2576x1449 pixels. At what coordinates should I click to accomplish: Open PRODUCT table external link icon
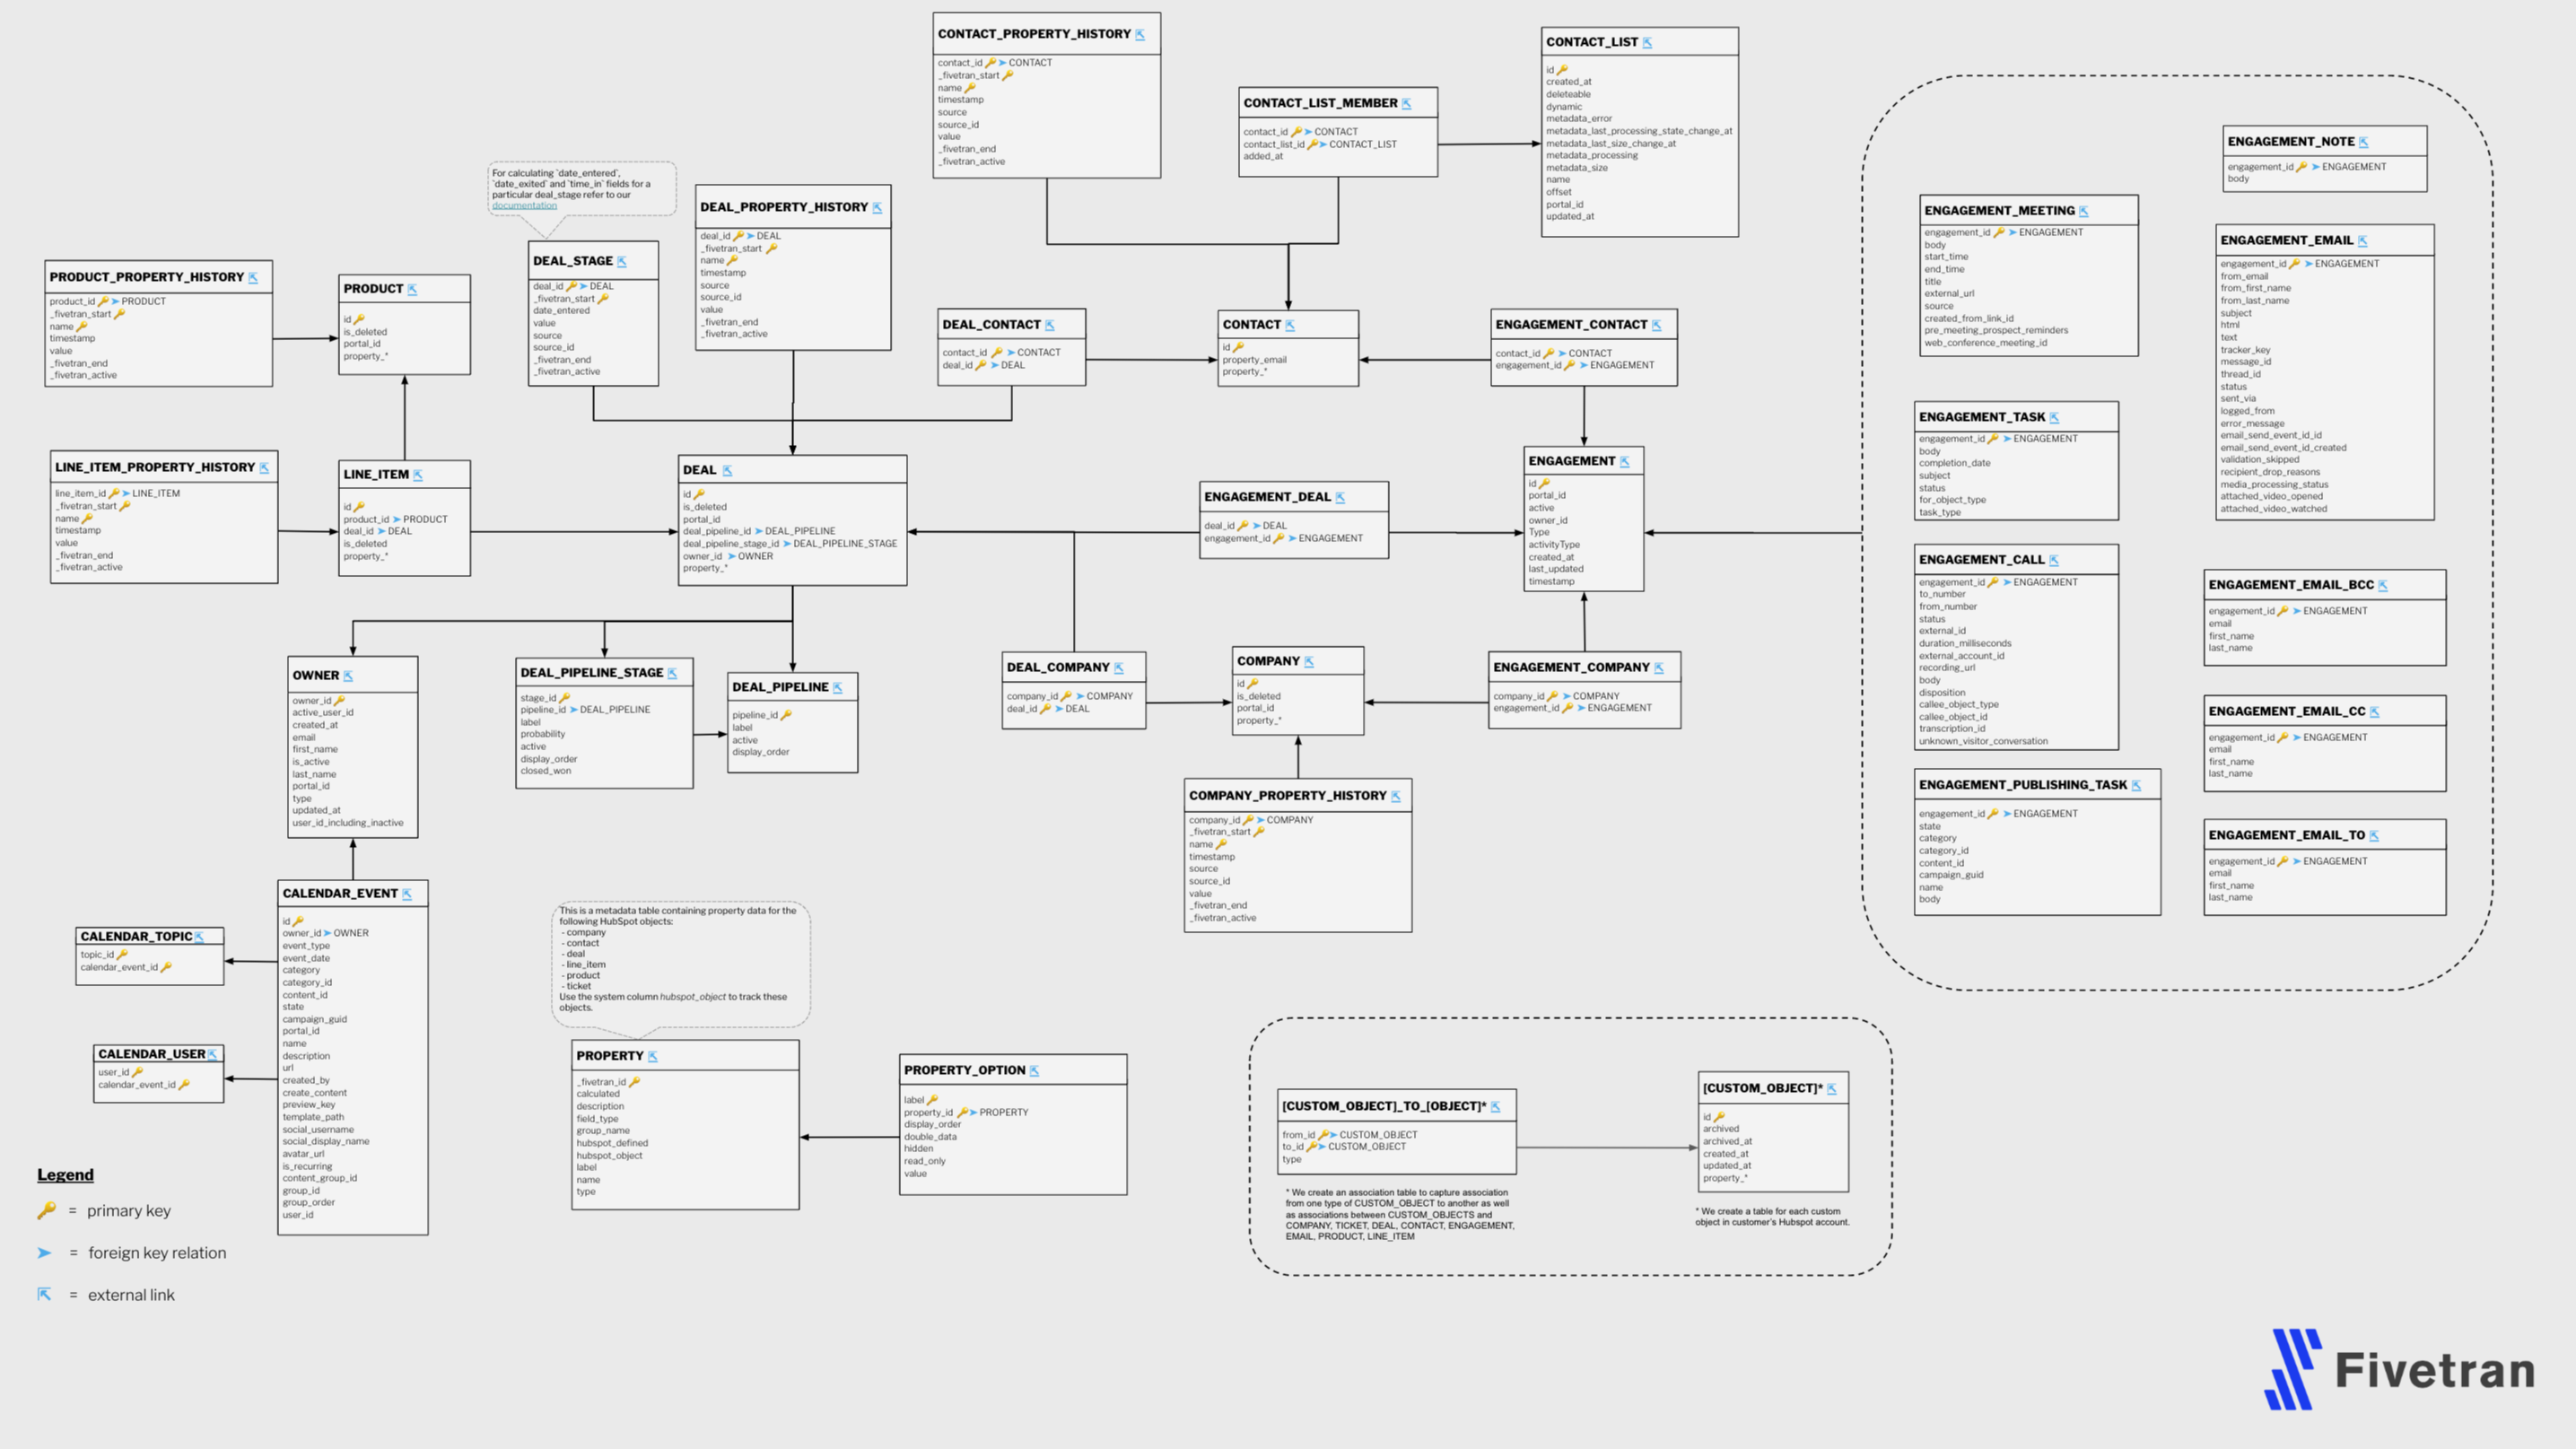click(412, 290)
